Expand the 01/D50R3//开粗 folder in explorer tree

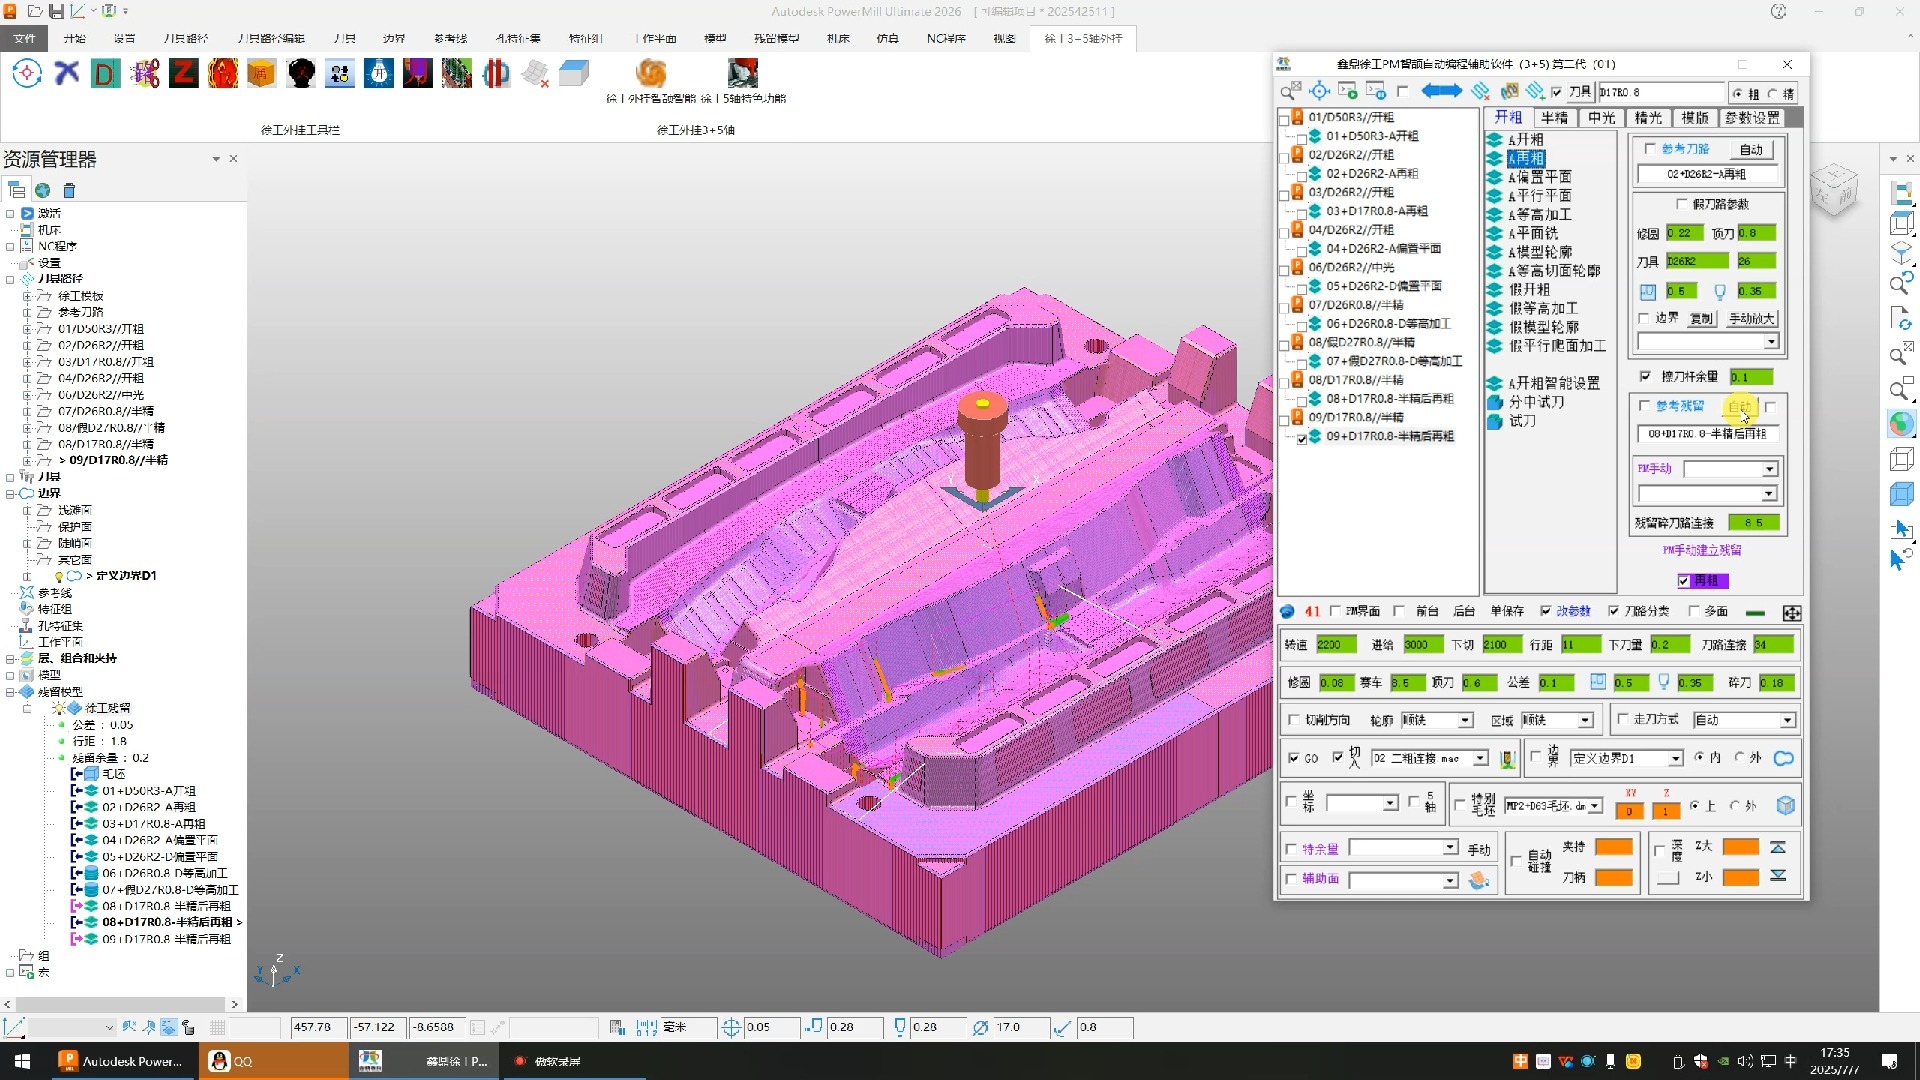point(27,329)
